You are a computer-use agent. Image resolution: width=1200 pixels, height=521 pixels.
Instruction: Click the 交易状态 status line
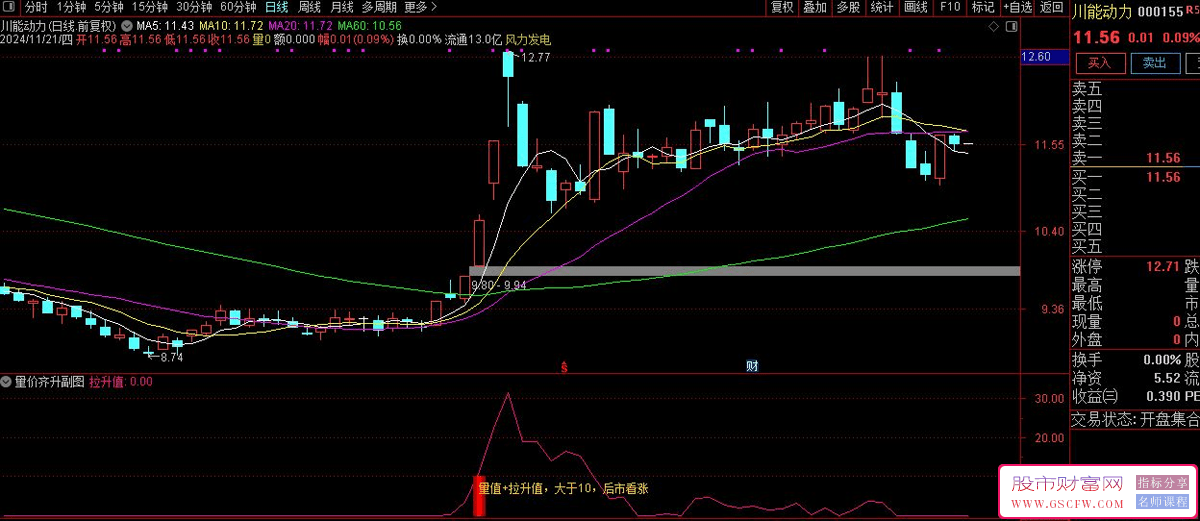[x=1135, y=420]
